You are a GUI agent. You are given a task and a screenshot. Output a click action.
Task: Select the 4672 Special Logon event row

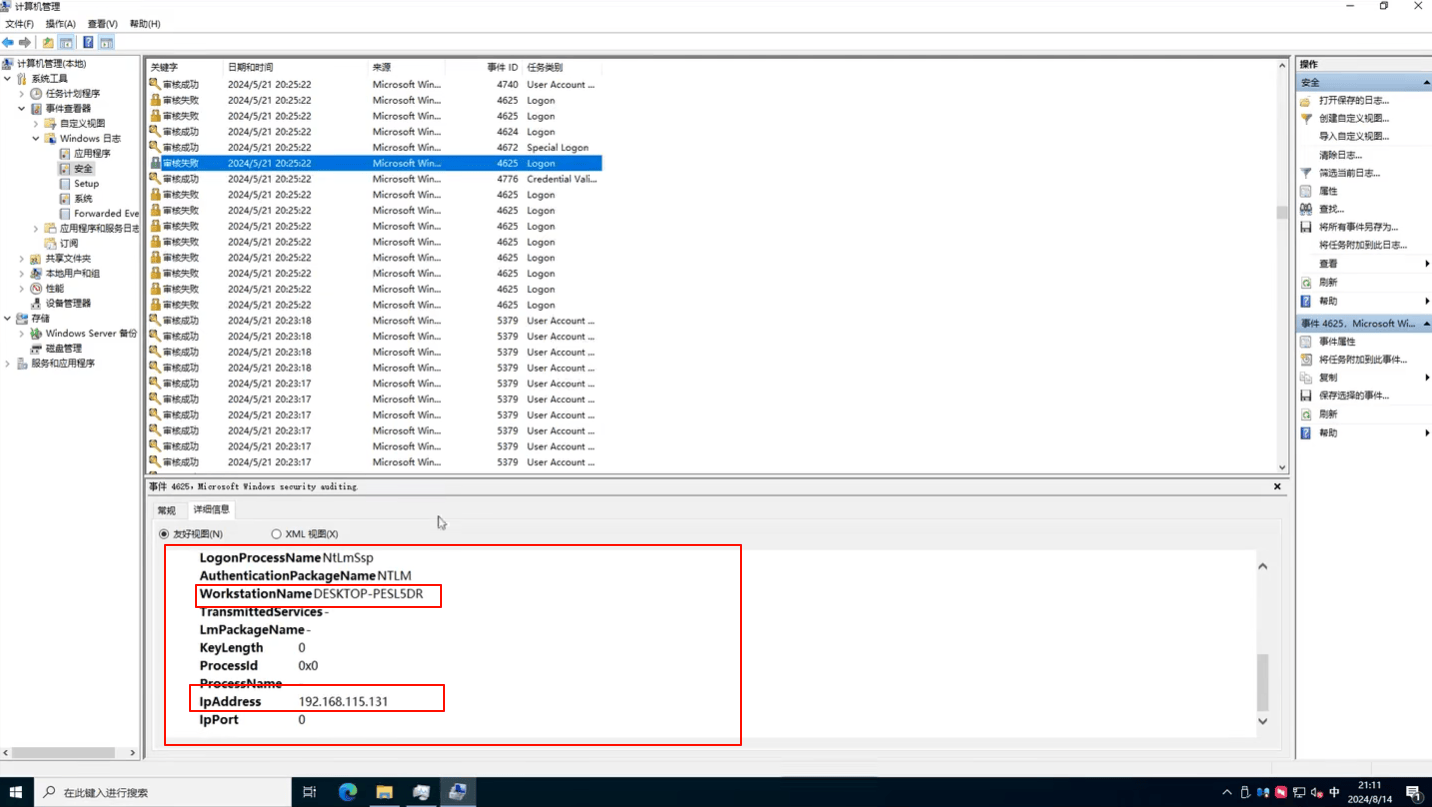point(375,148)
